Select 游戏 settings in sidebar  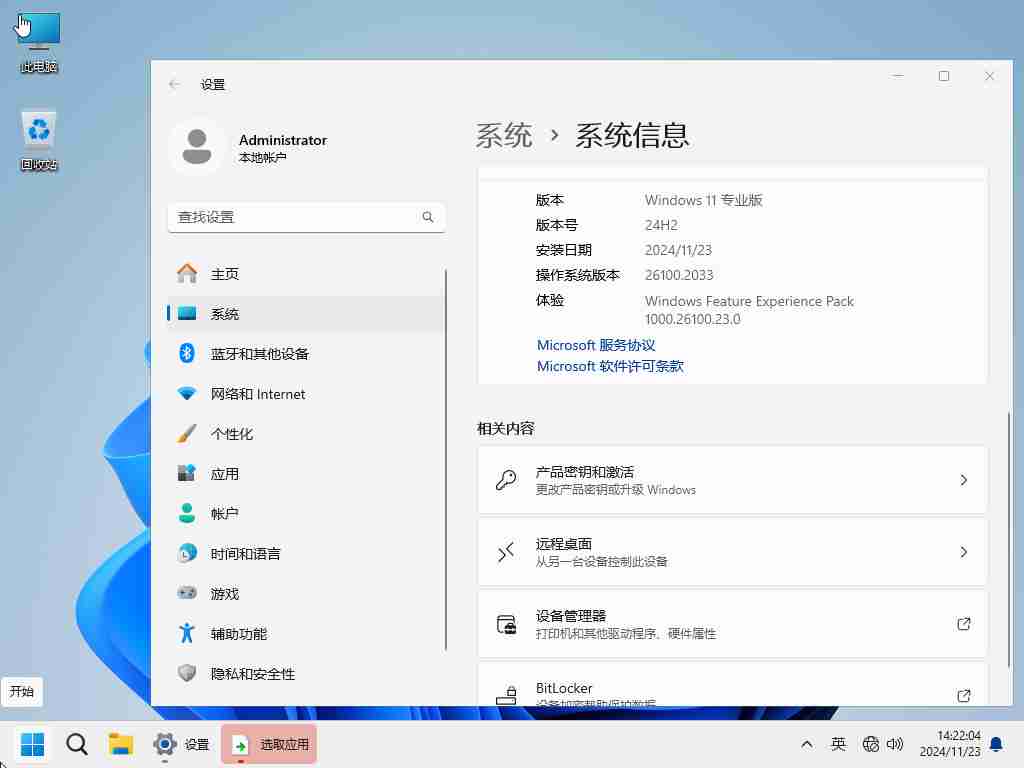click(x=224, y=594)
